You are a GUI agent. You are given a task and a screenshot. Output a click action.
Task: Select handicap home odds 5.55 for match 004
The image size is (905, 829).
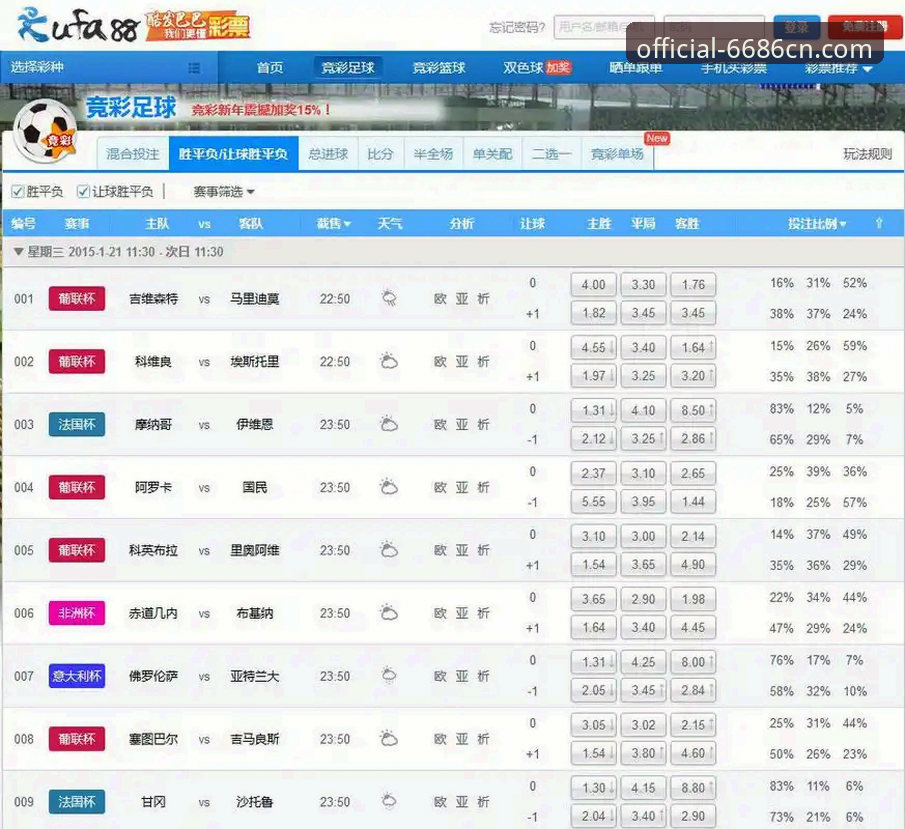[593, 502]
